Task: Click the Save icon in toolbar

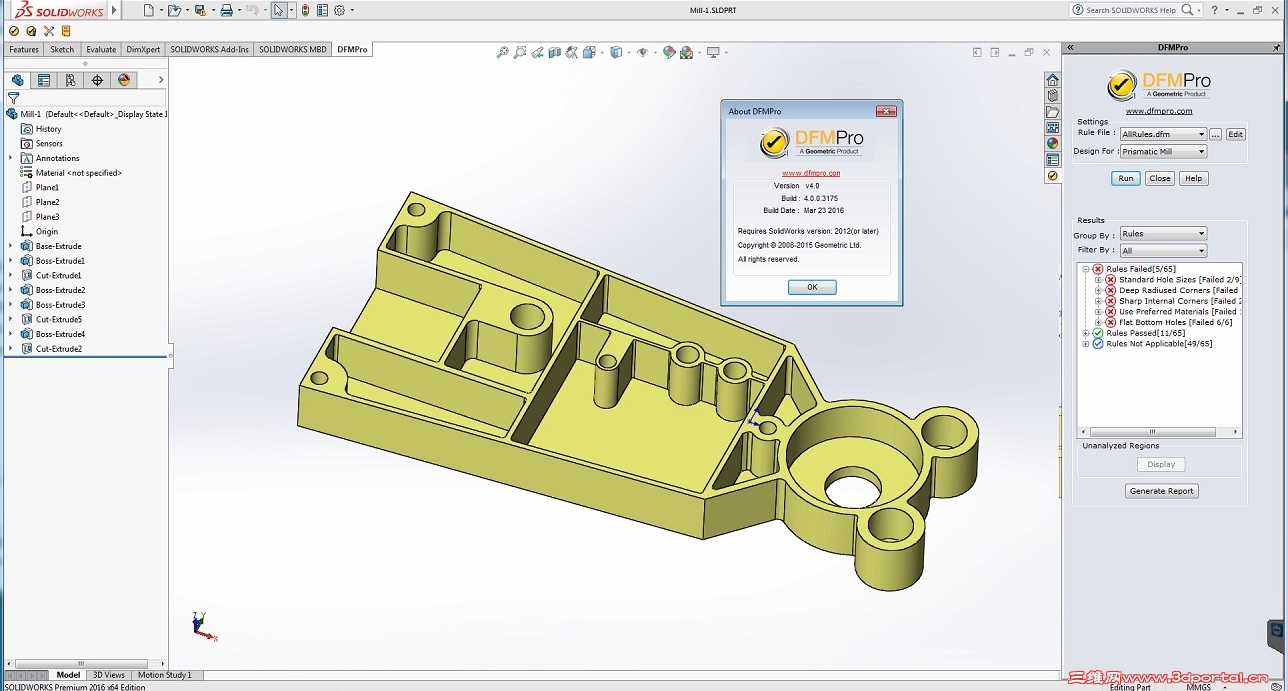Action: (x=200, y=10)
